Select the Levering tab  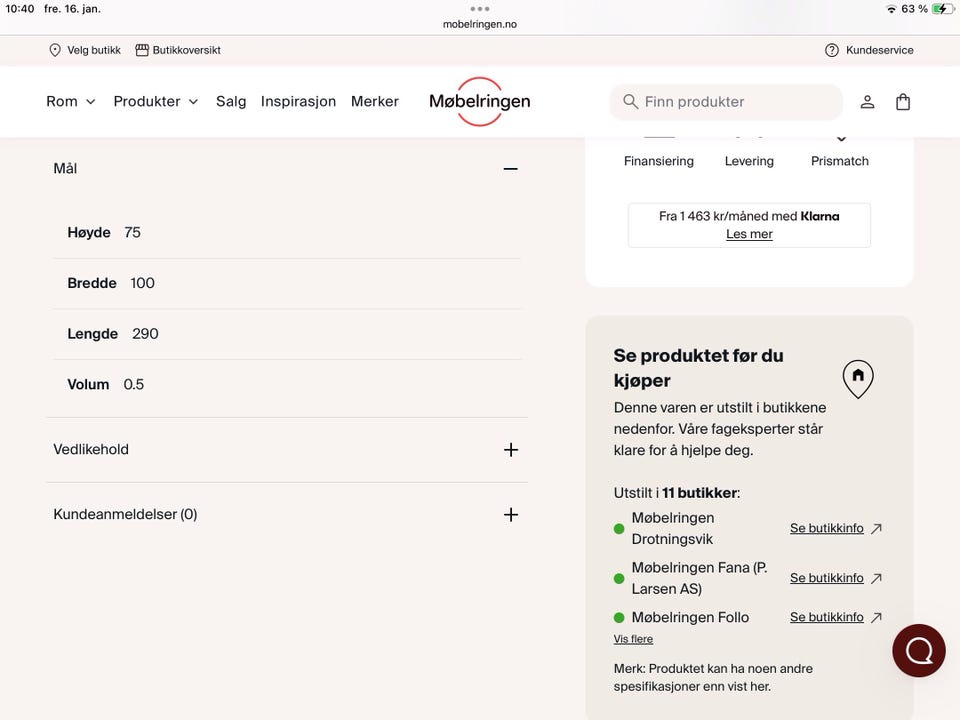tap(749, 161)
